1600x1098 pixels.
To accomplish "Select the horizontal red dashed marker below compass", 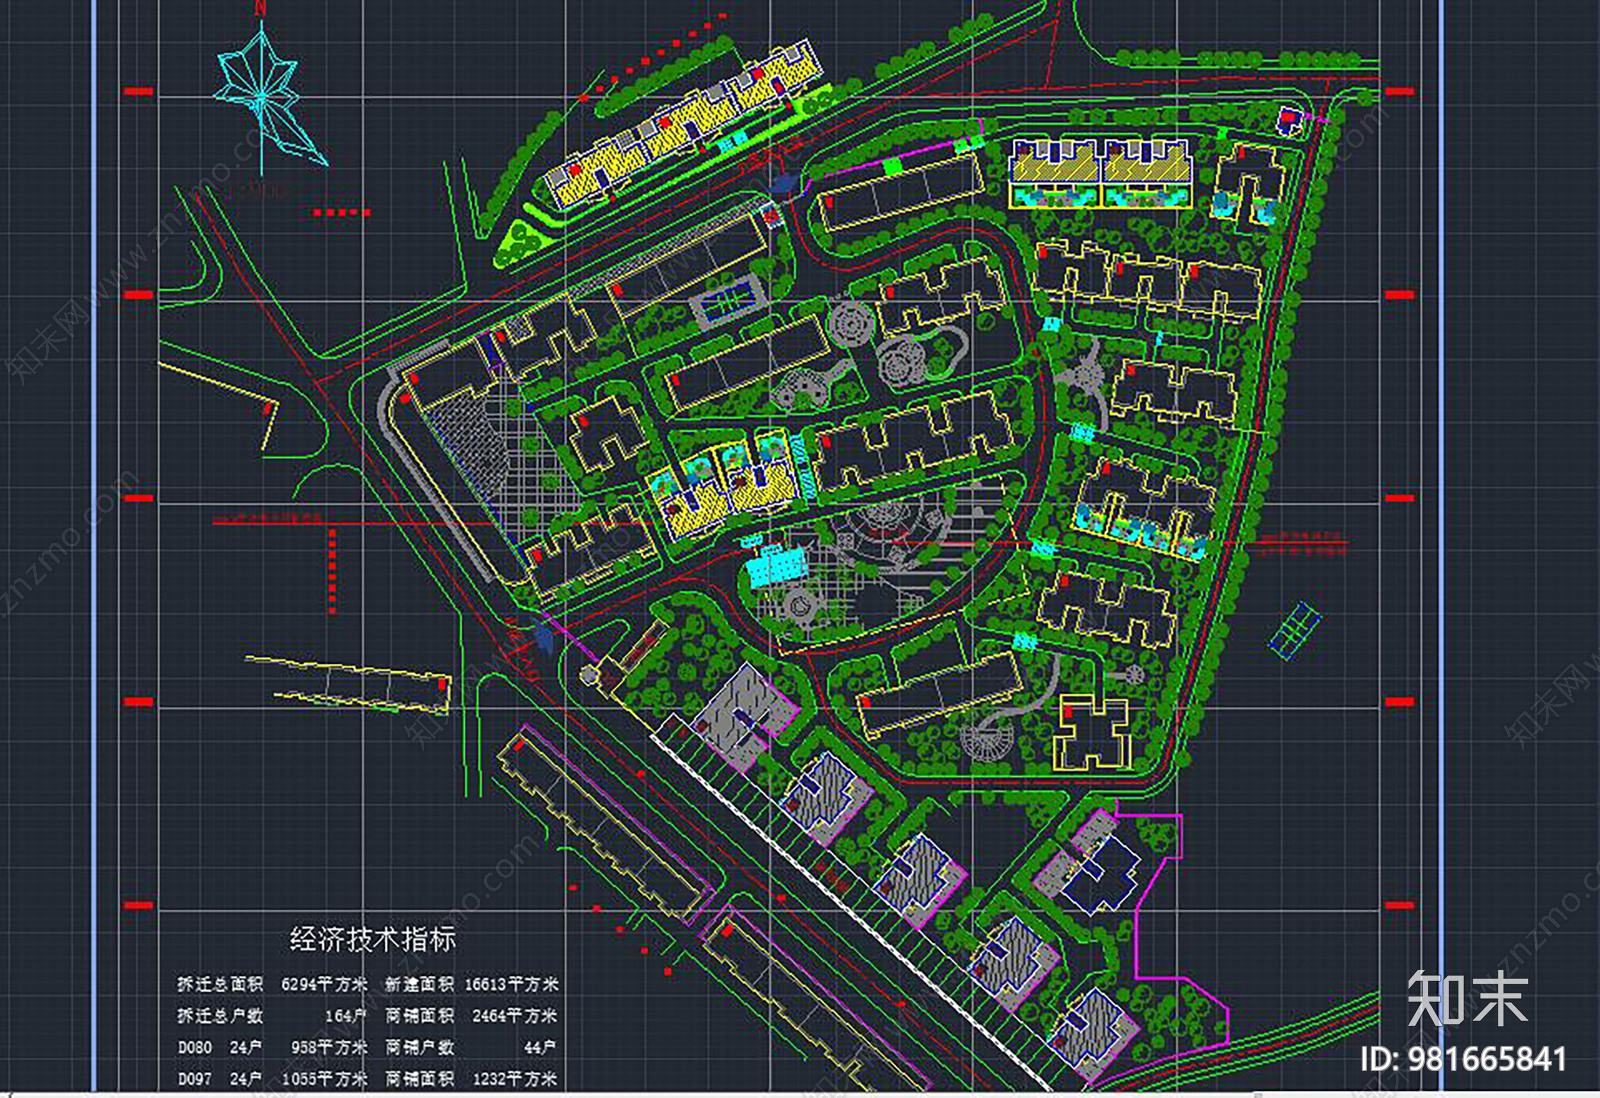I will click(341, 212).
